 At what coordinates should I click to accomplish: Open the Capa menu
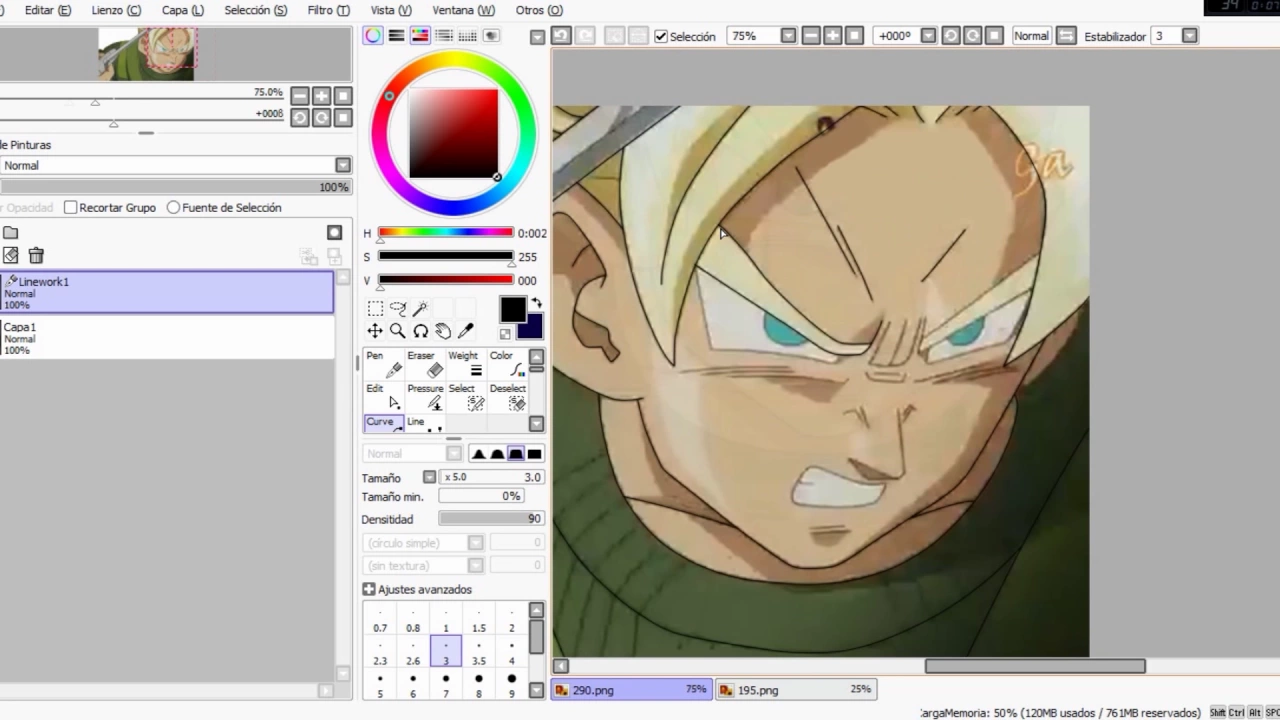[x=182, y=10]
